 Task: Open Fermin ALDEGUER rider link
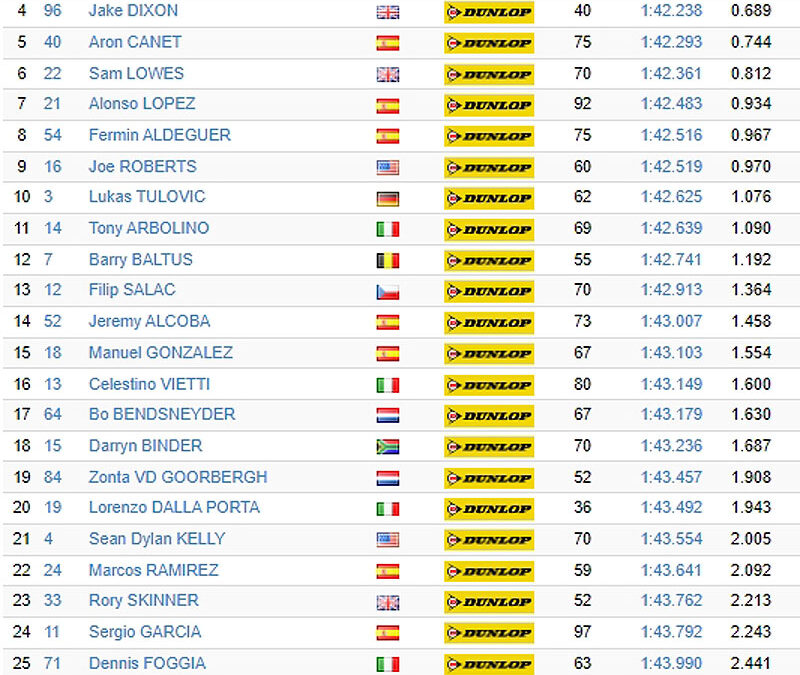(160, 135)
